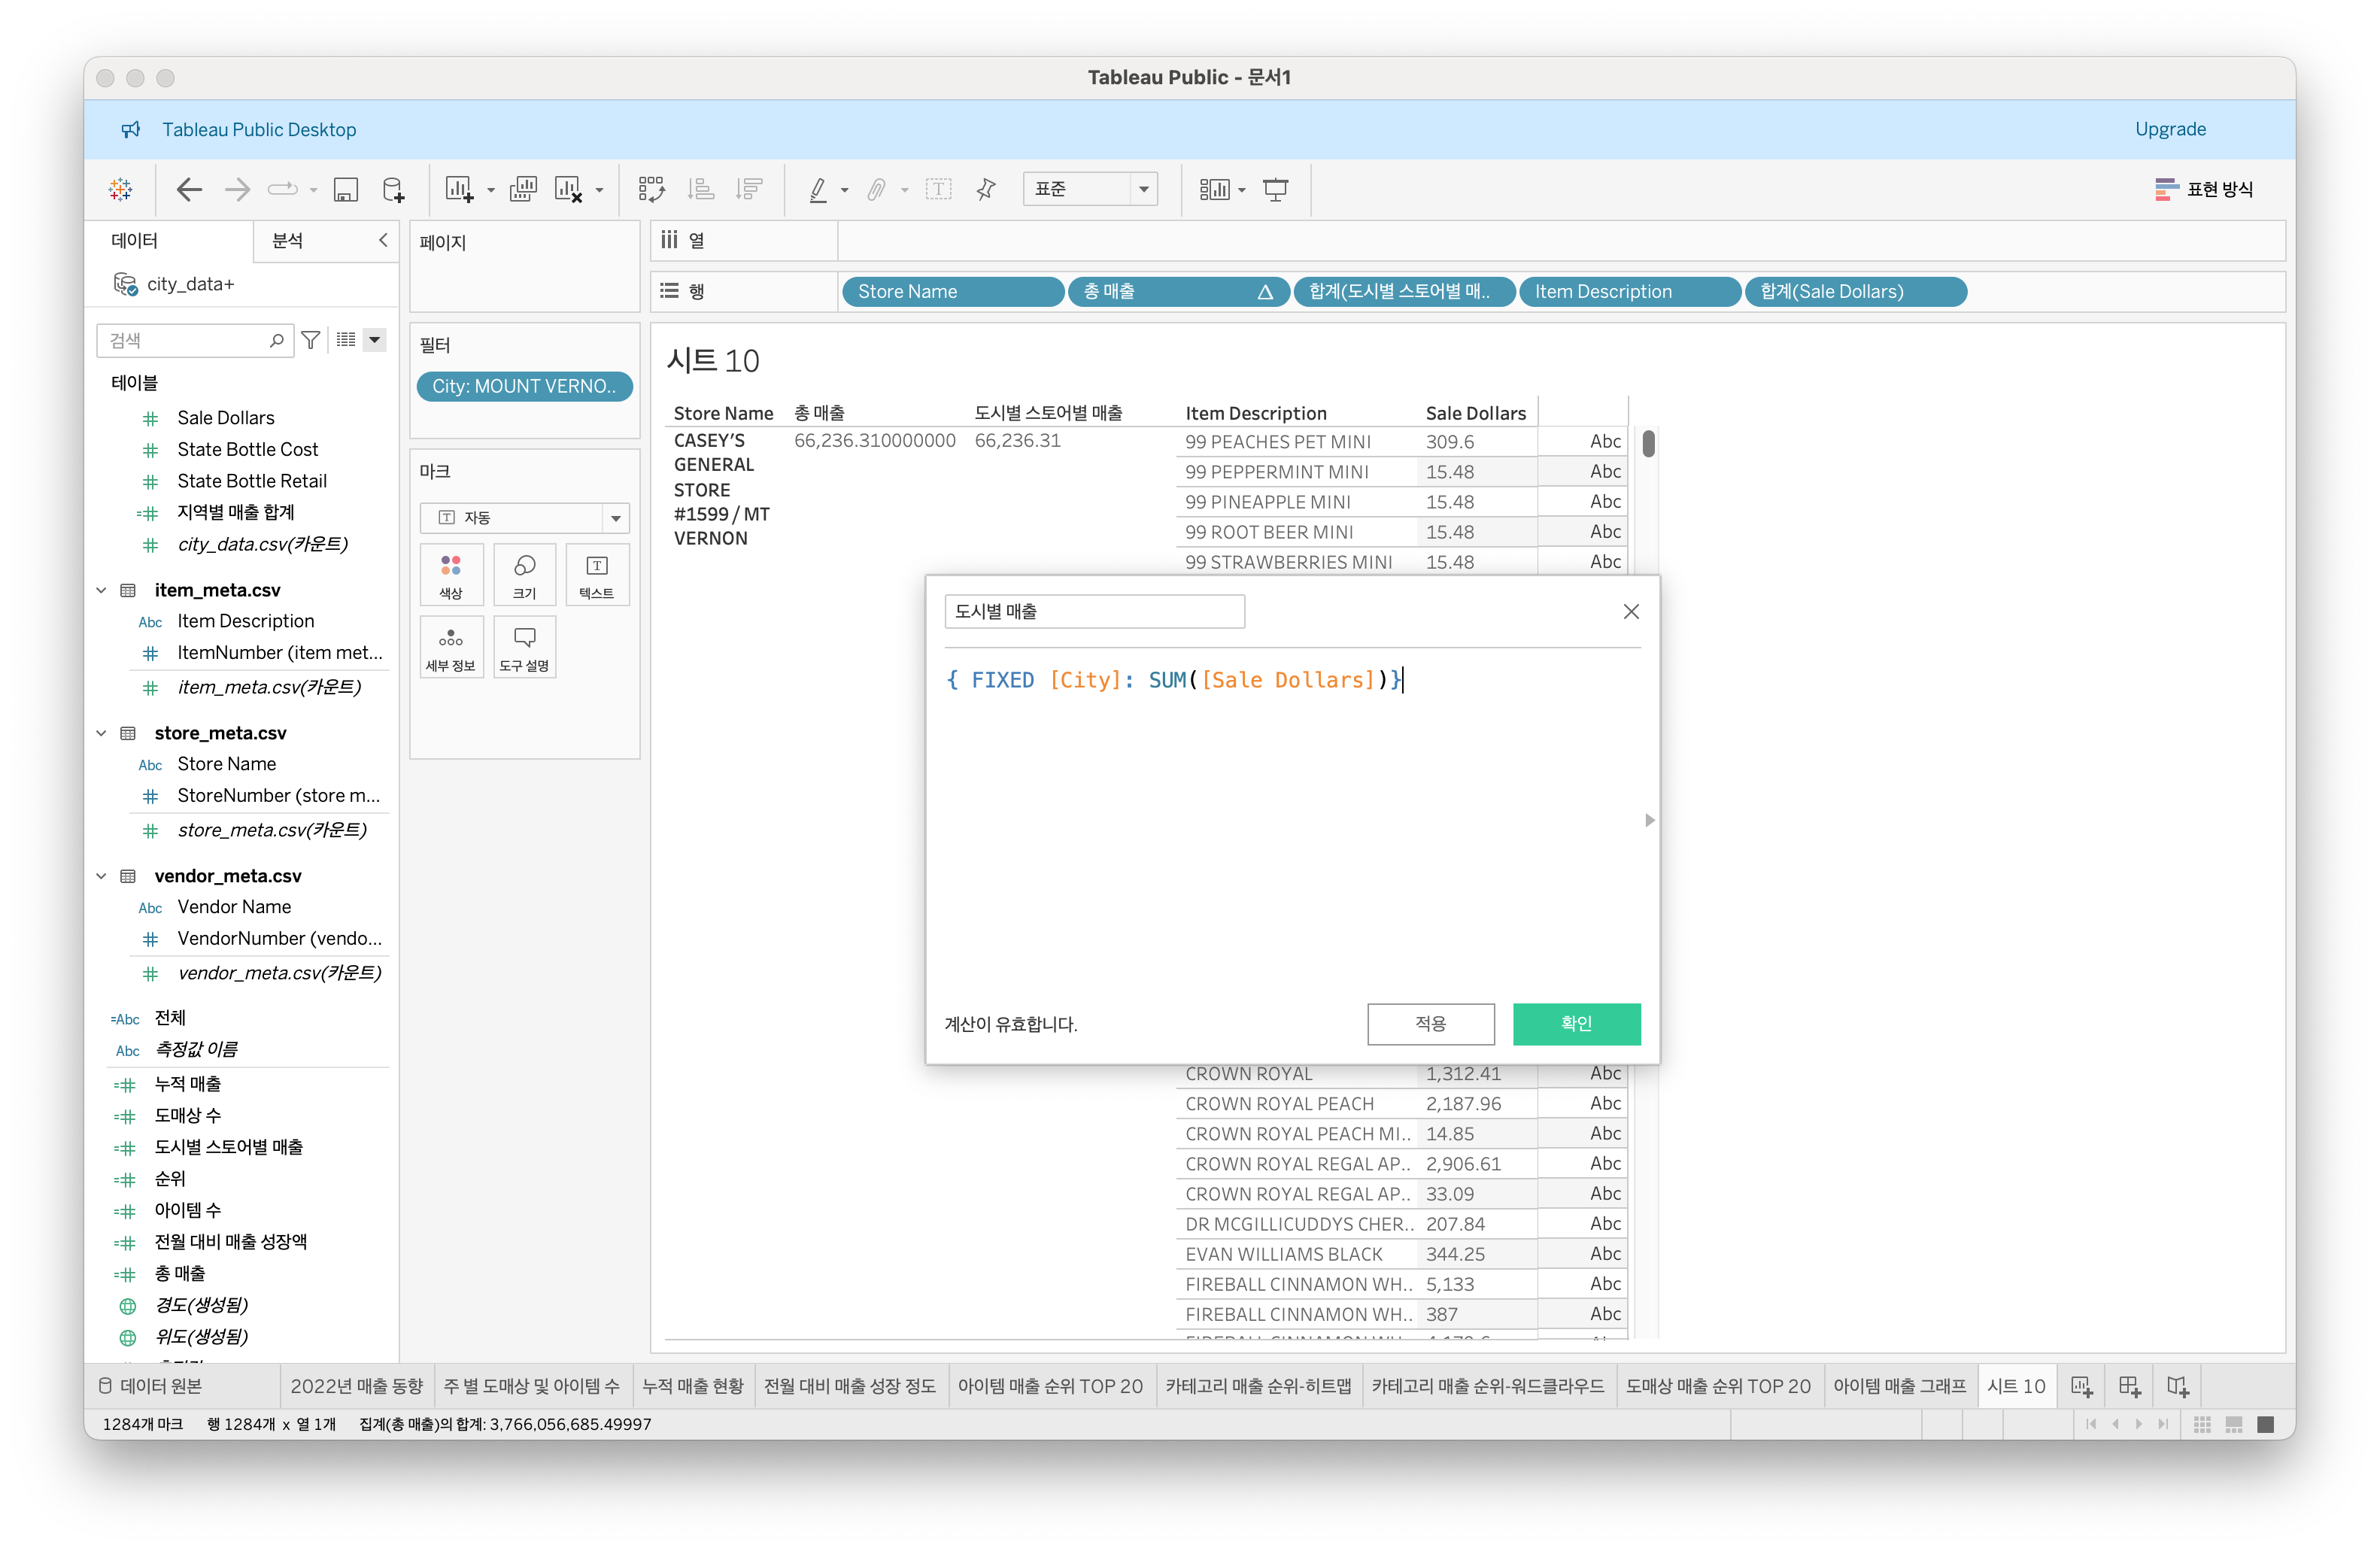Collapse the item_meta.csv table
The width and height of the screenshot is (2380, 1551).
click(x=101, y=590)
